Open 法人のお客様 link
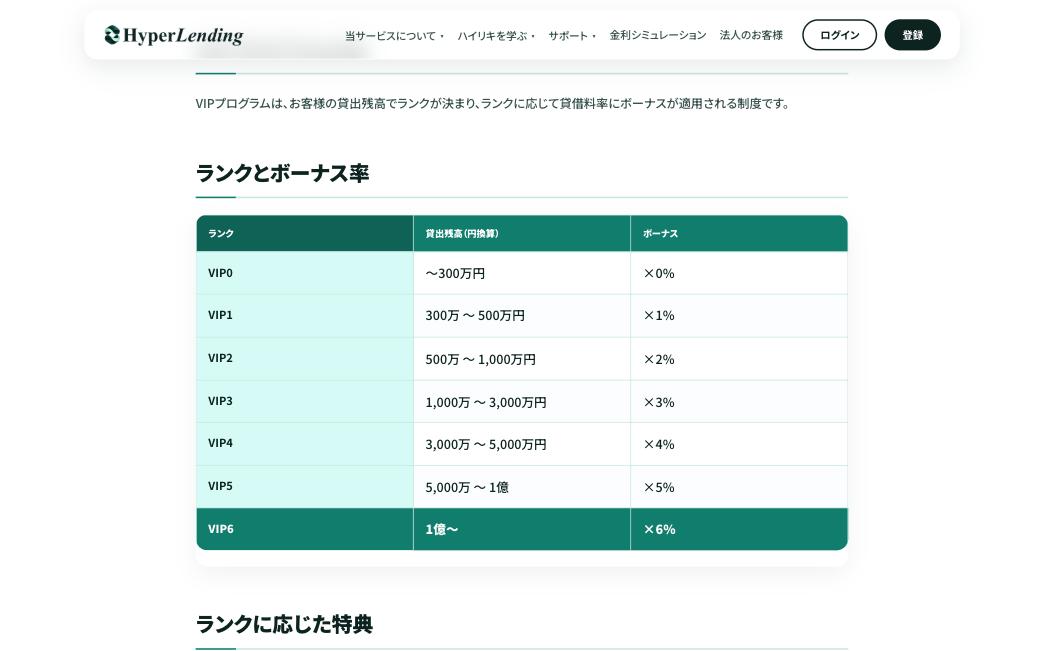Screen dimensions: 1044x651 pyautogui.click(x=751, y=35)
